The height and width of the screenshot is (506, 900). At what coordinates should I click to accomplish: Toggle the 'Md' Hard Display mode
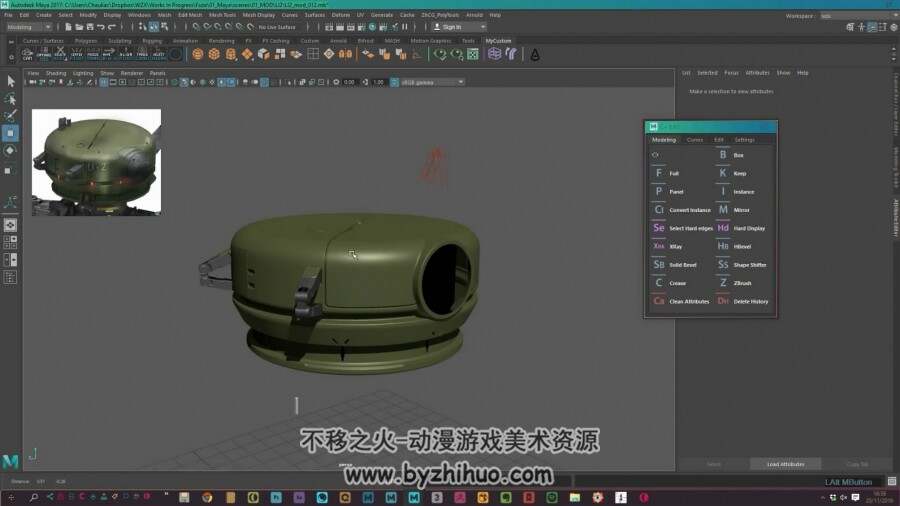[x=723, y=228]
